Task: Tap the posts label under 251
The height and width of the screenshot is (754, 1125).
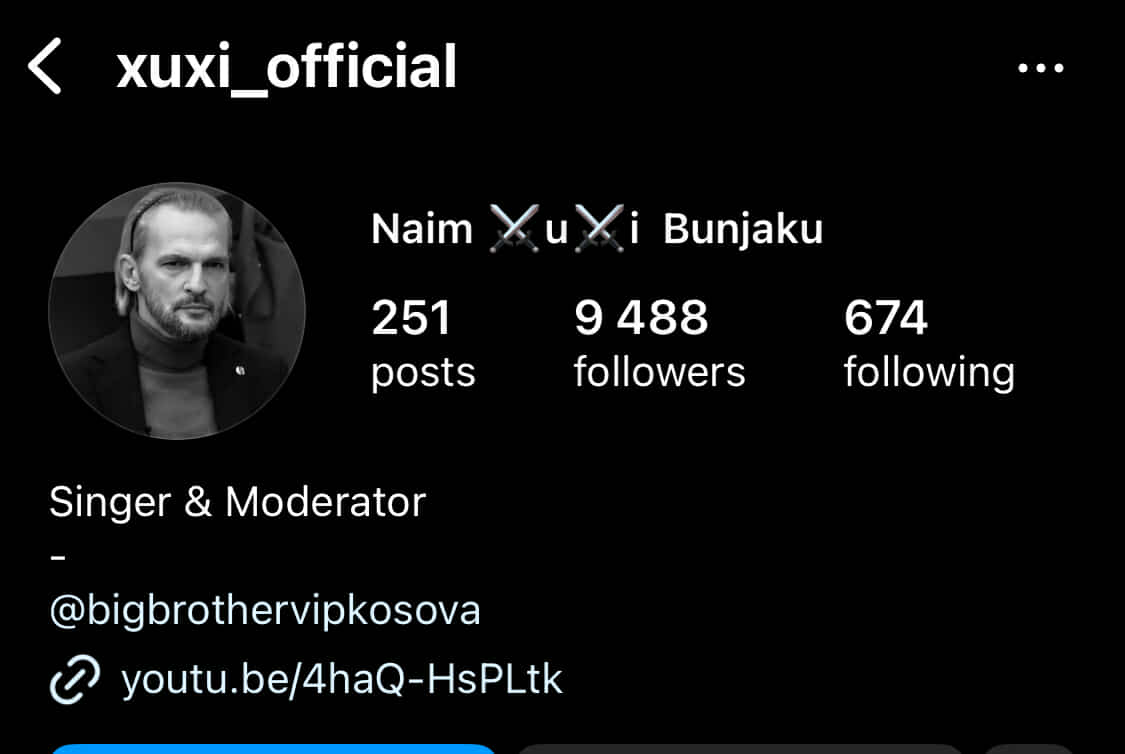Action: tap(423, 374)
